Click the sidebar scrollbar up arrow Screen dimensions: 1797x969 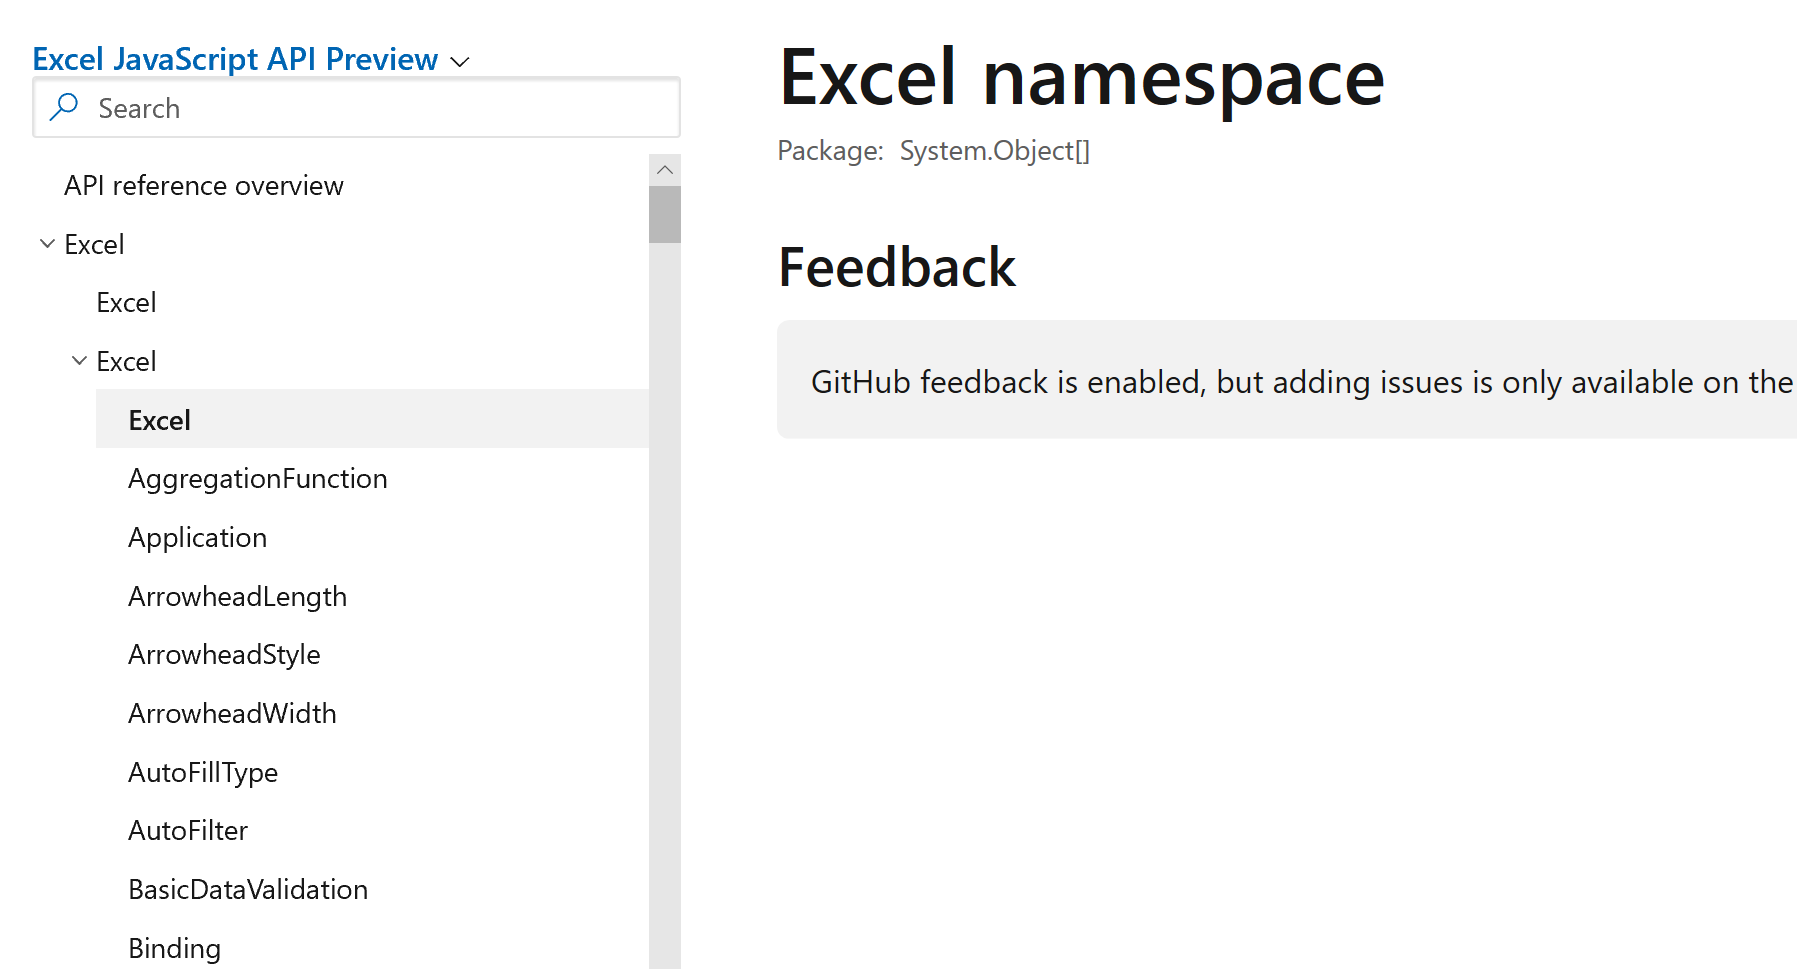(665, 170)
